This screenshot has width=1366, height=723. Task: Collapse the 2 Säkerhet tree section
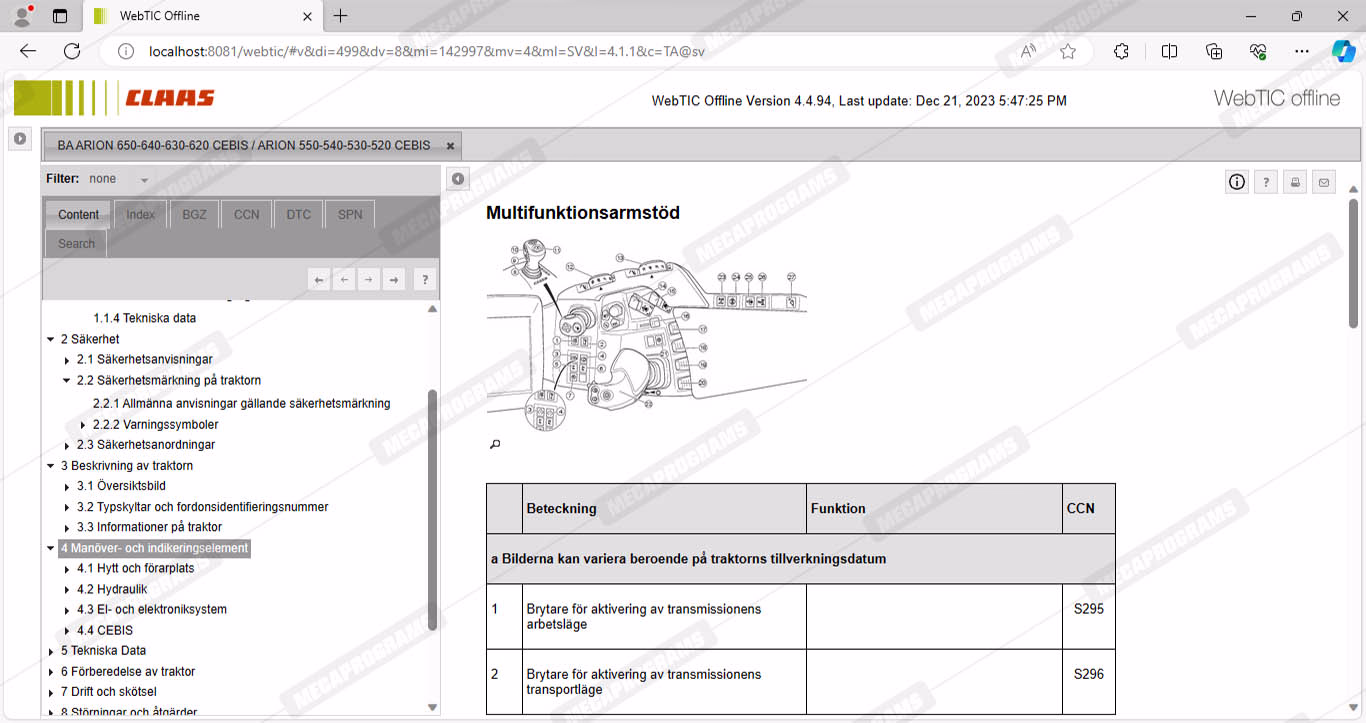click(51, 340)
